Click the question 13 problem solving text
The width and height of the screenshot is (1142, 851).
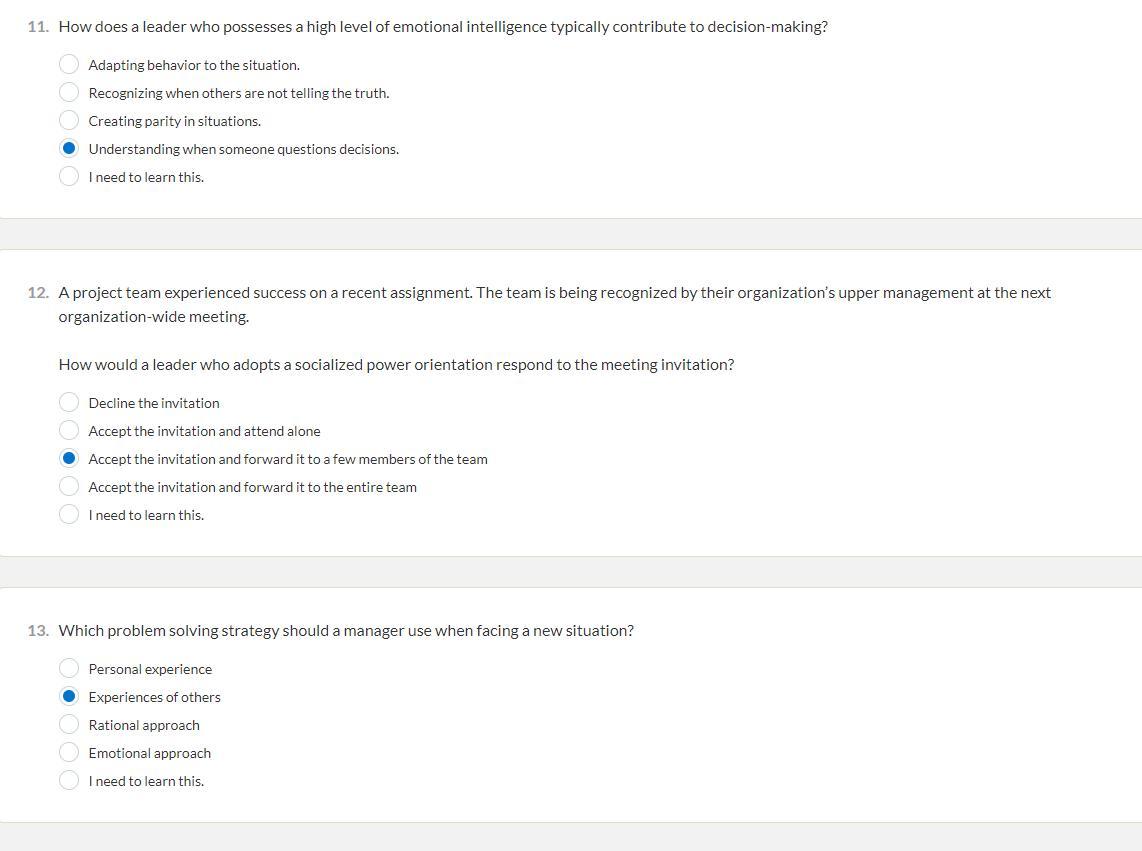[346, 631]
